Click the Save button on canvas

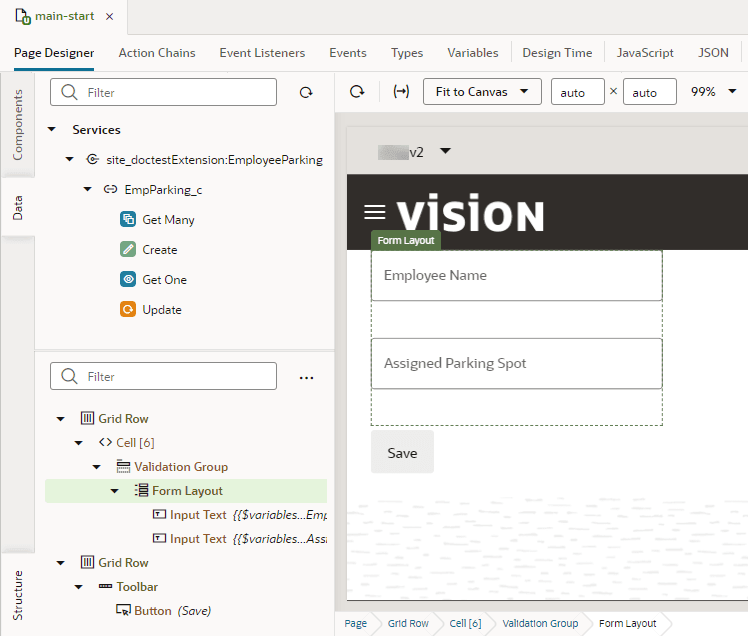(403, 452)
